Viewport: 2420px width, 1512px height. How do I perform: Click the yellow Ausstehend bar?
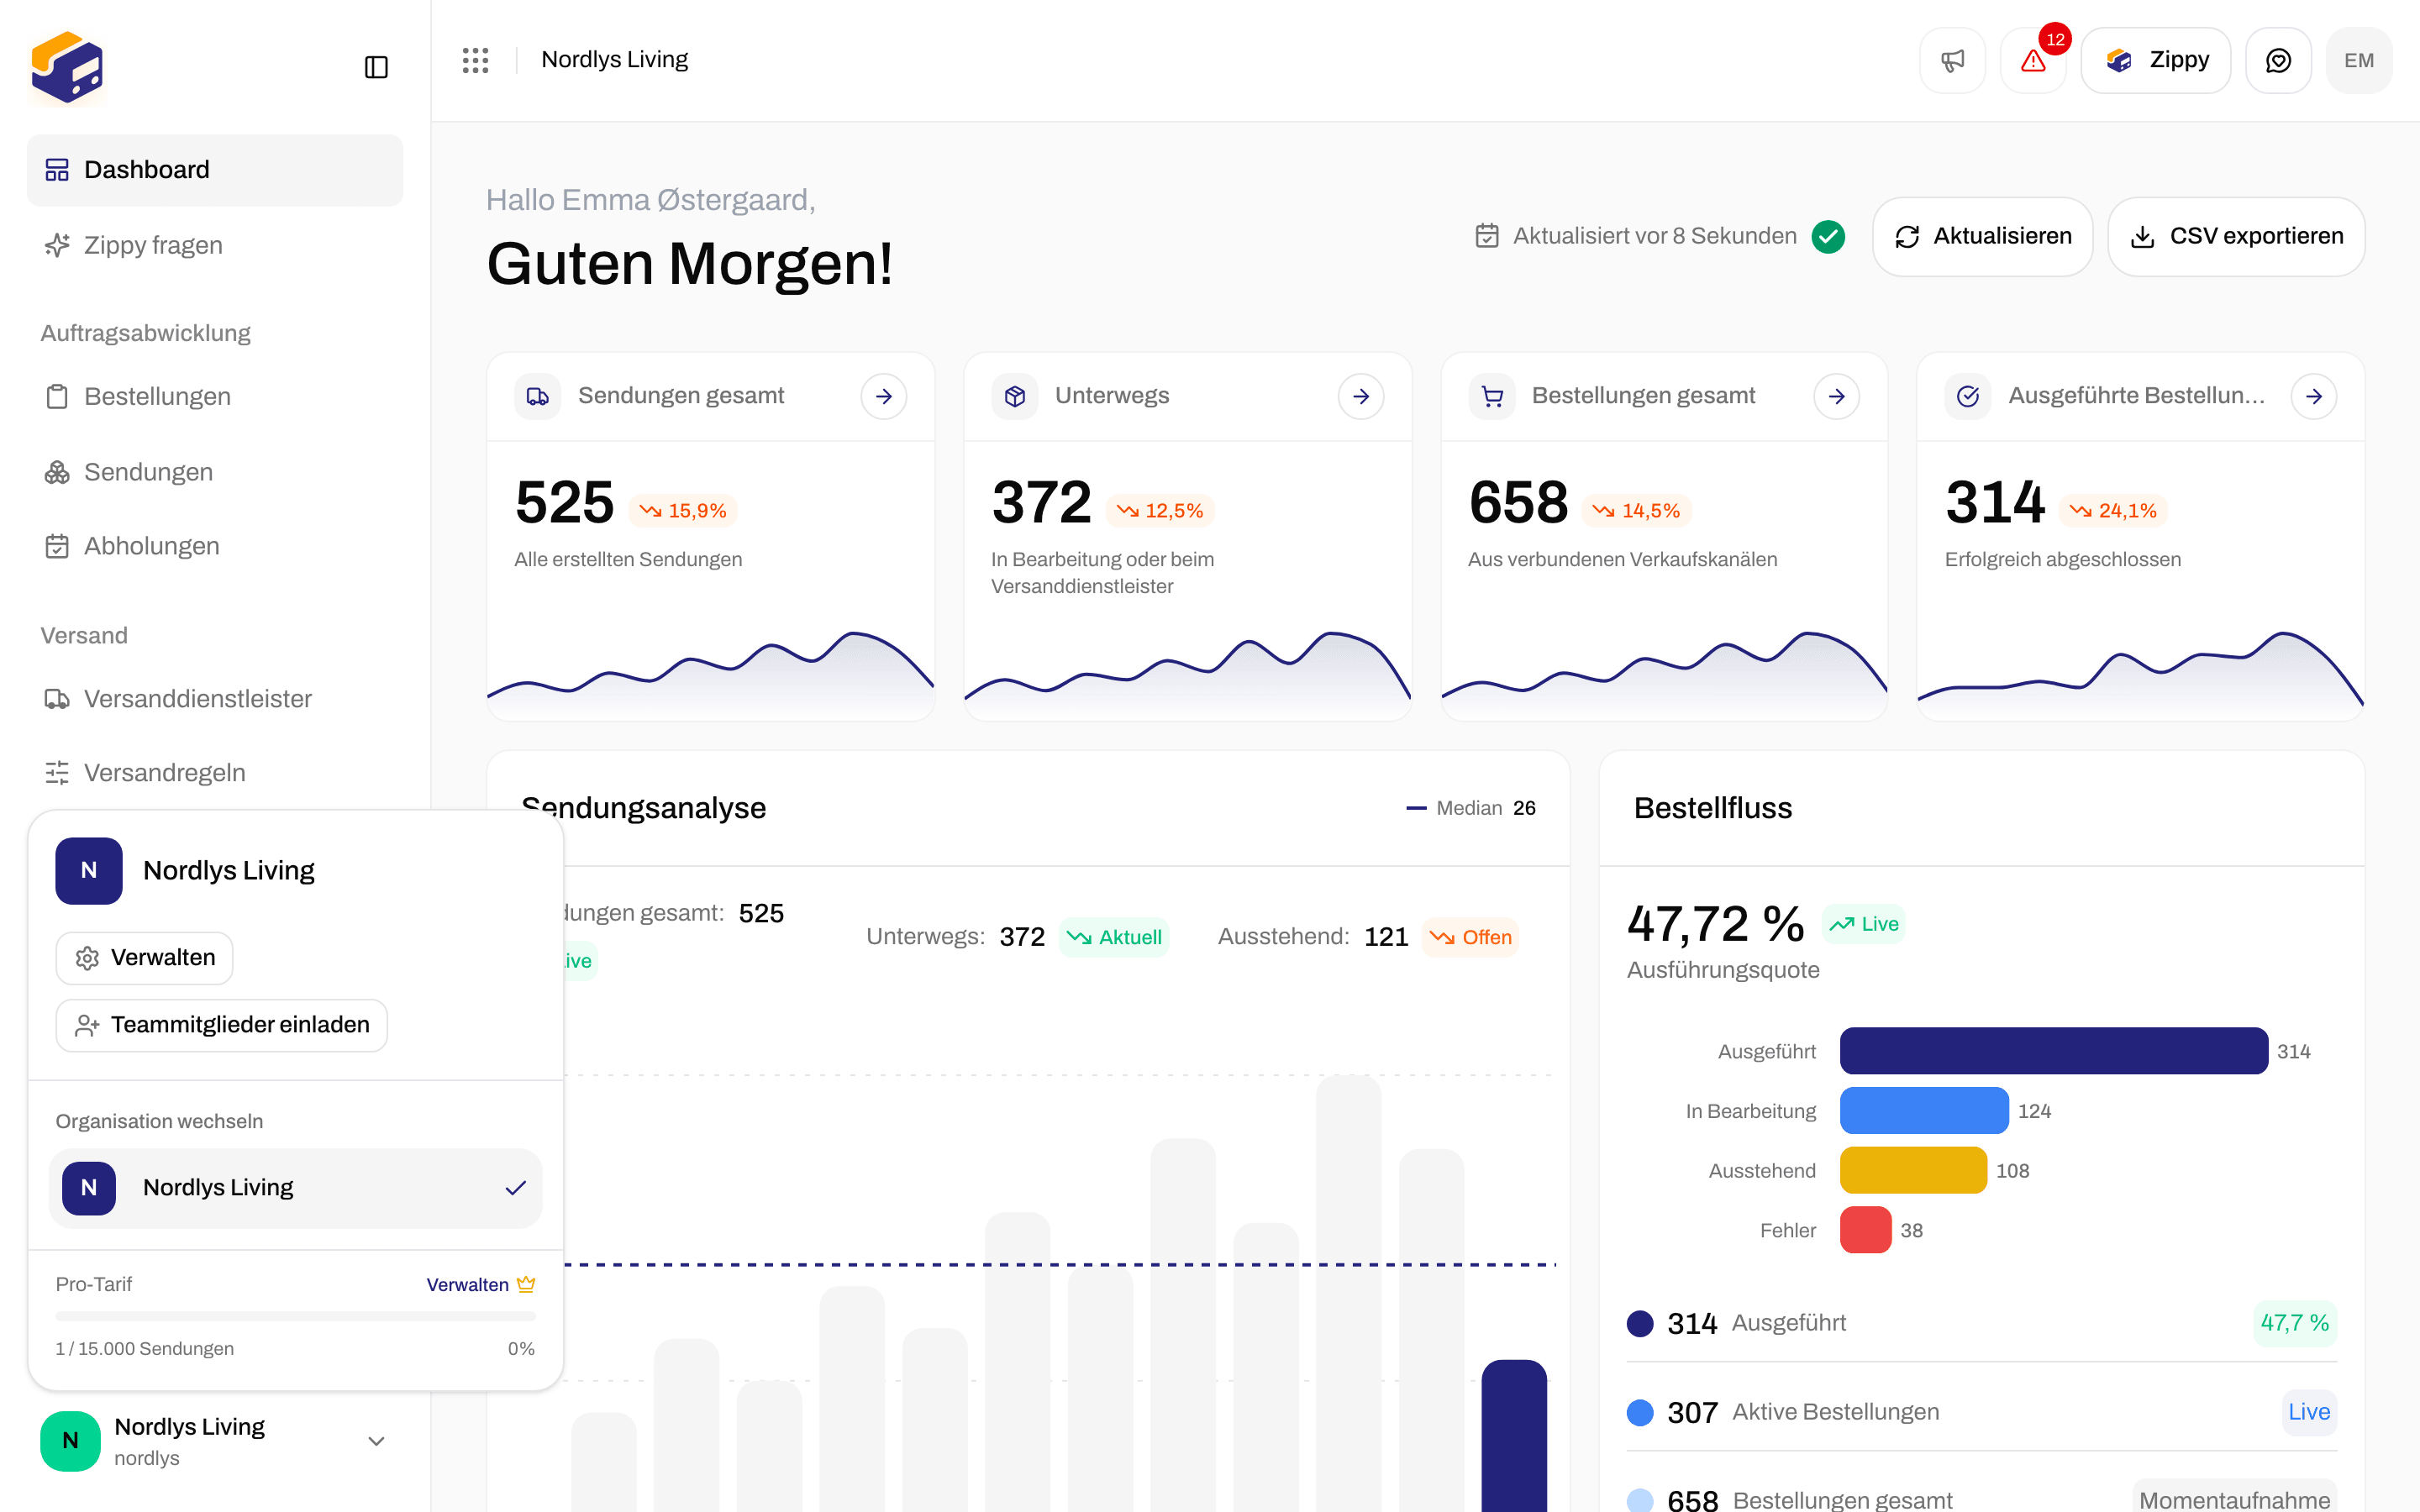[1913, 1170]
